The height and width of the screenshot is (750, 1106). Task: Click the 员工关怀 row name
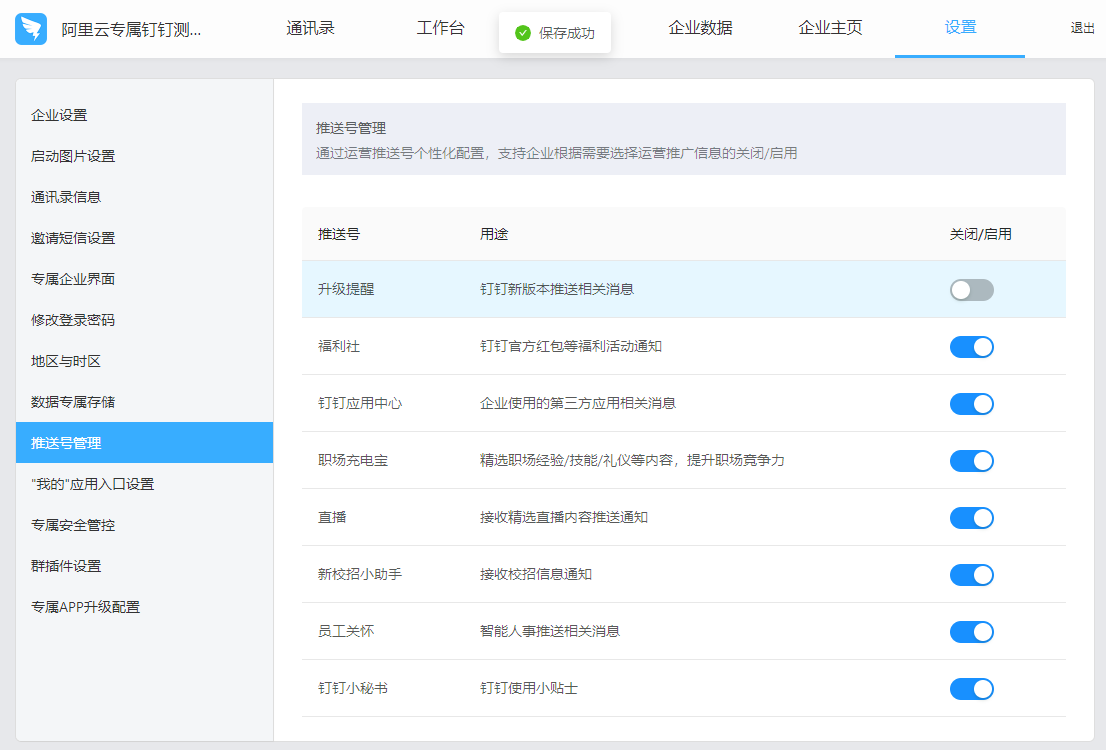(346, 631)
